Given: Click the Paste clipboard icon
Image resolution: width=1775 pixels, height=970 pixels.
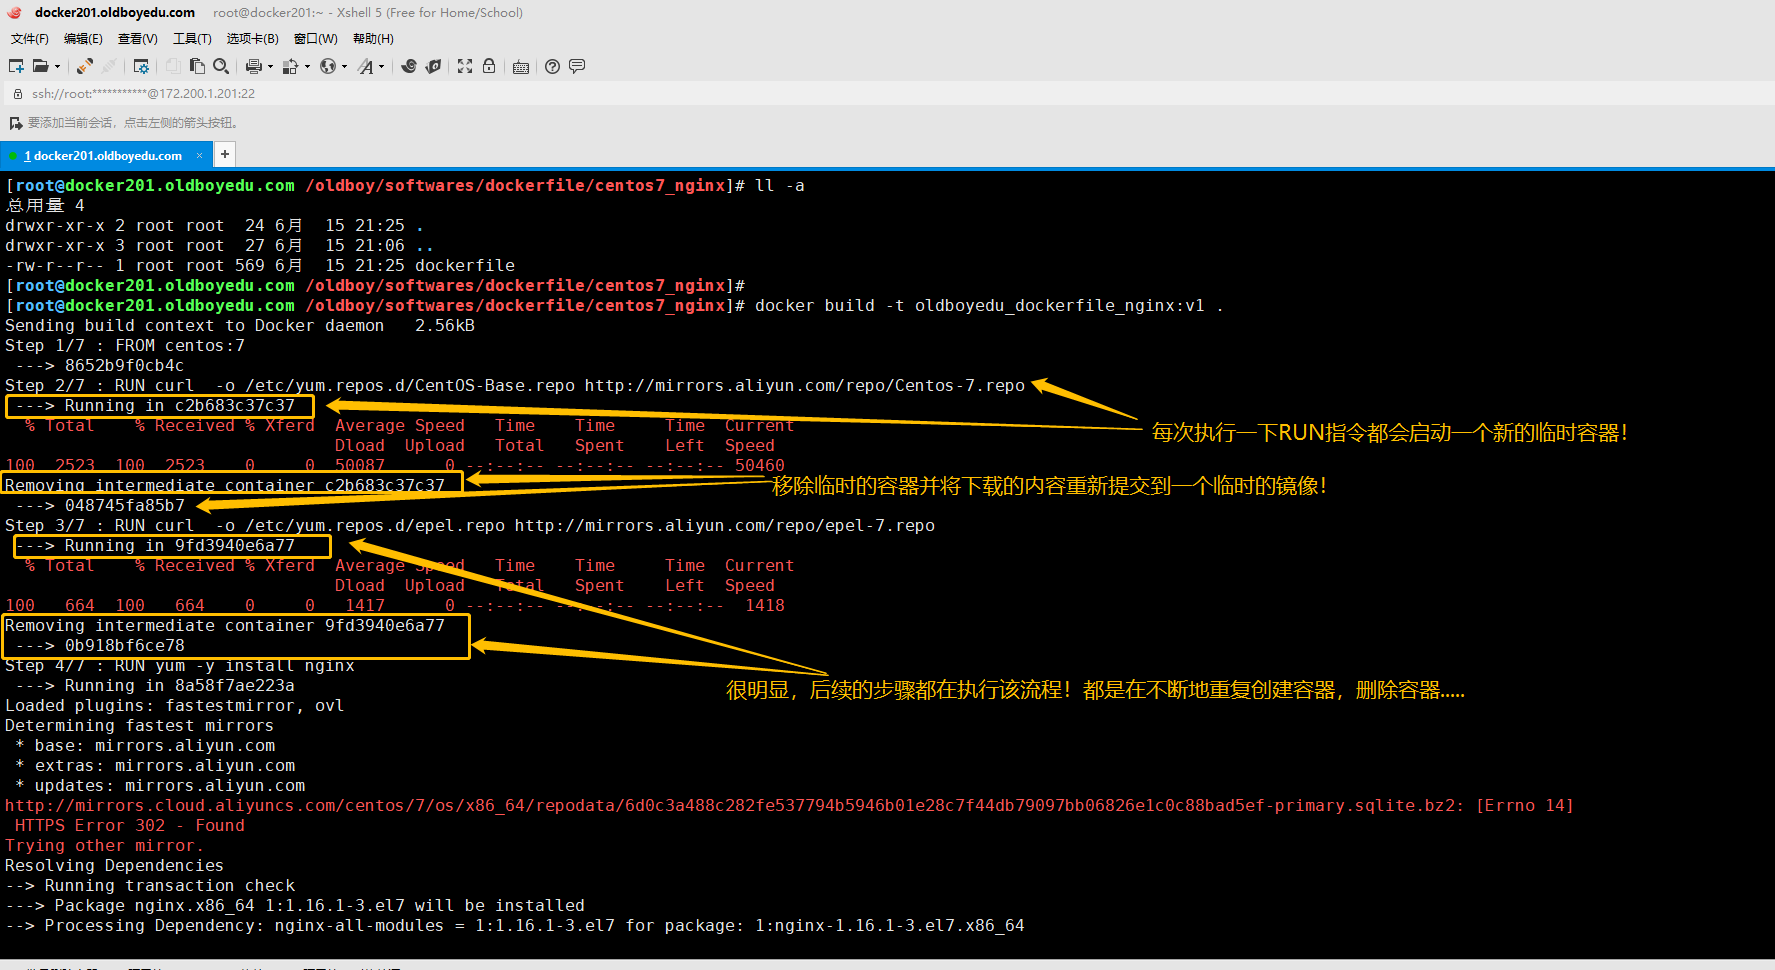Looking at the screenshot, I should 197,66.
